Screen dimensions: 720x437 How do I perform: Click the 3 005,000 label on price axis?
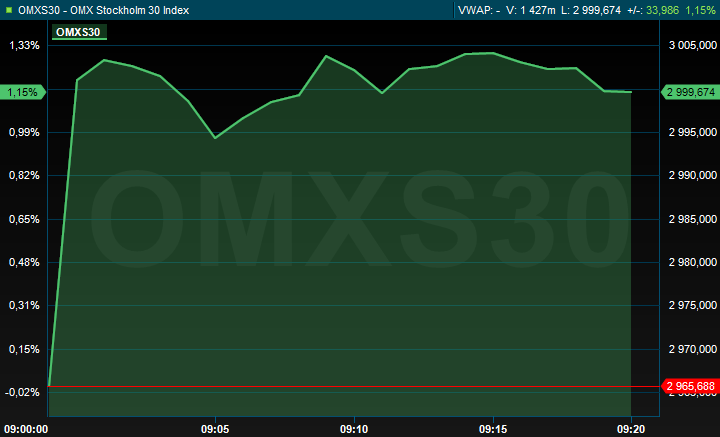point(691,45)
